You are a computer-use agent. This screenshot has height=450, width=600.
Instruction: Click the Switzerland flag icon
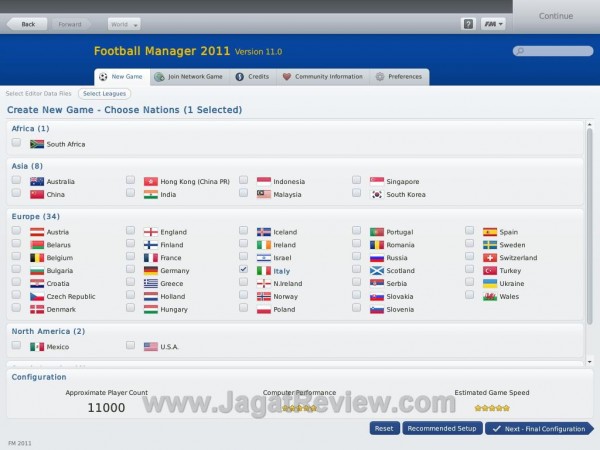point(490,258)
